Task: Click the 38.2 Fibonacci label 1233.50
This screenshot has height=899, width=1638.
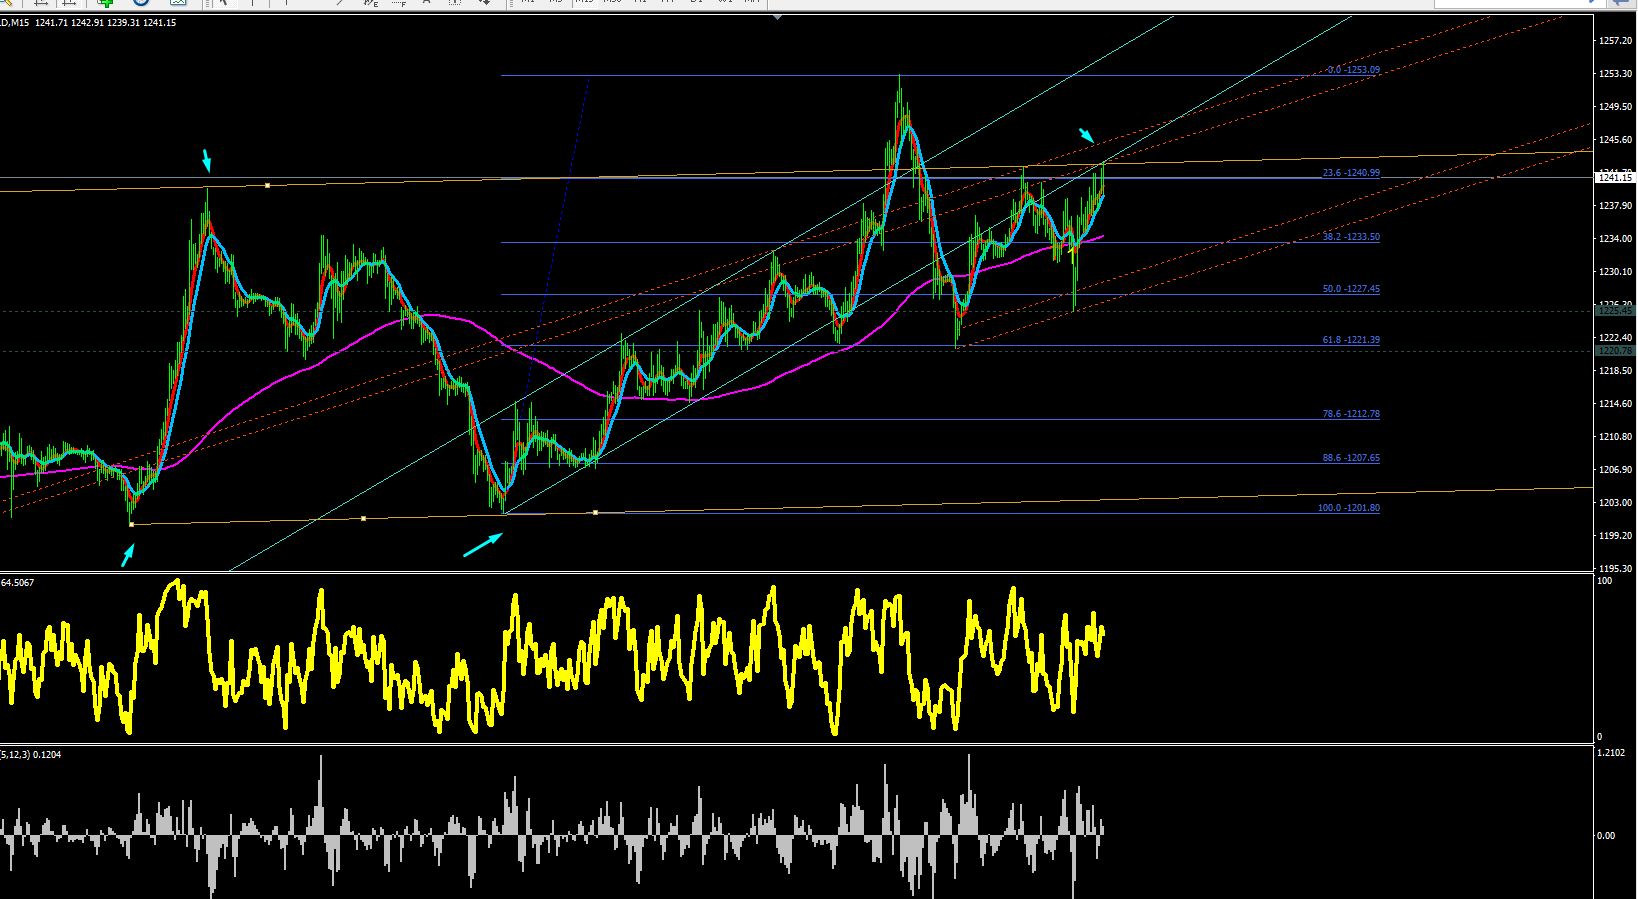Action: (1351, 237)
